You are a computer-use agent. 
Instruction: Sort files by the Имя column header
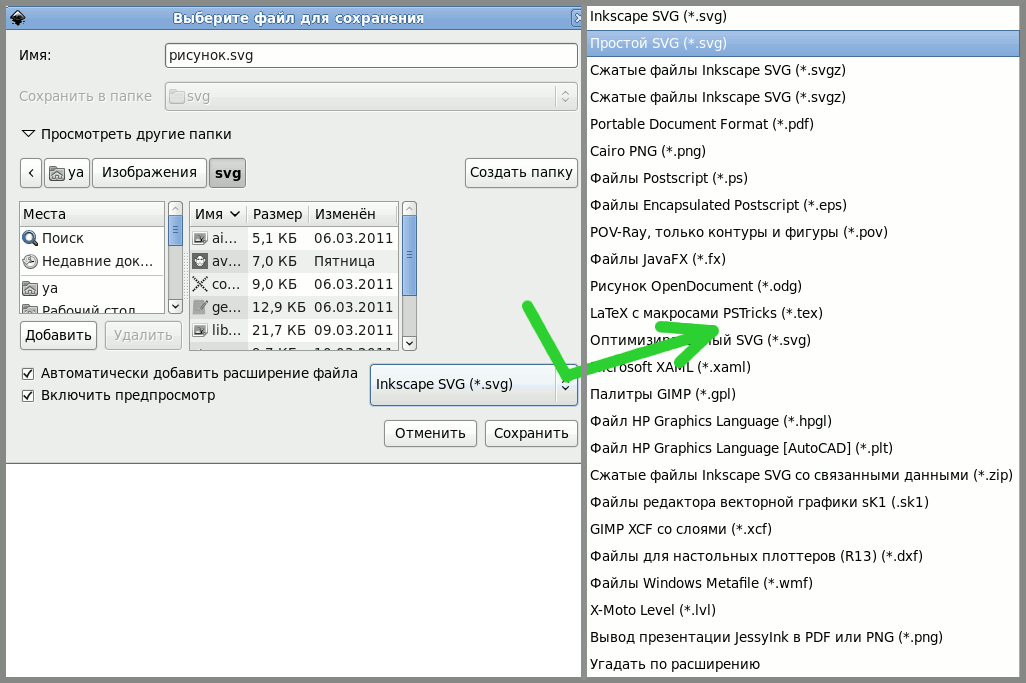[x=218, y=214]
